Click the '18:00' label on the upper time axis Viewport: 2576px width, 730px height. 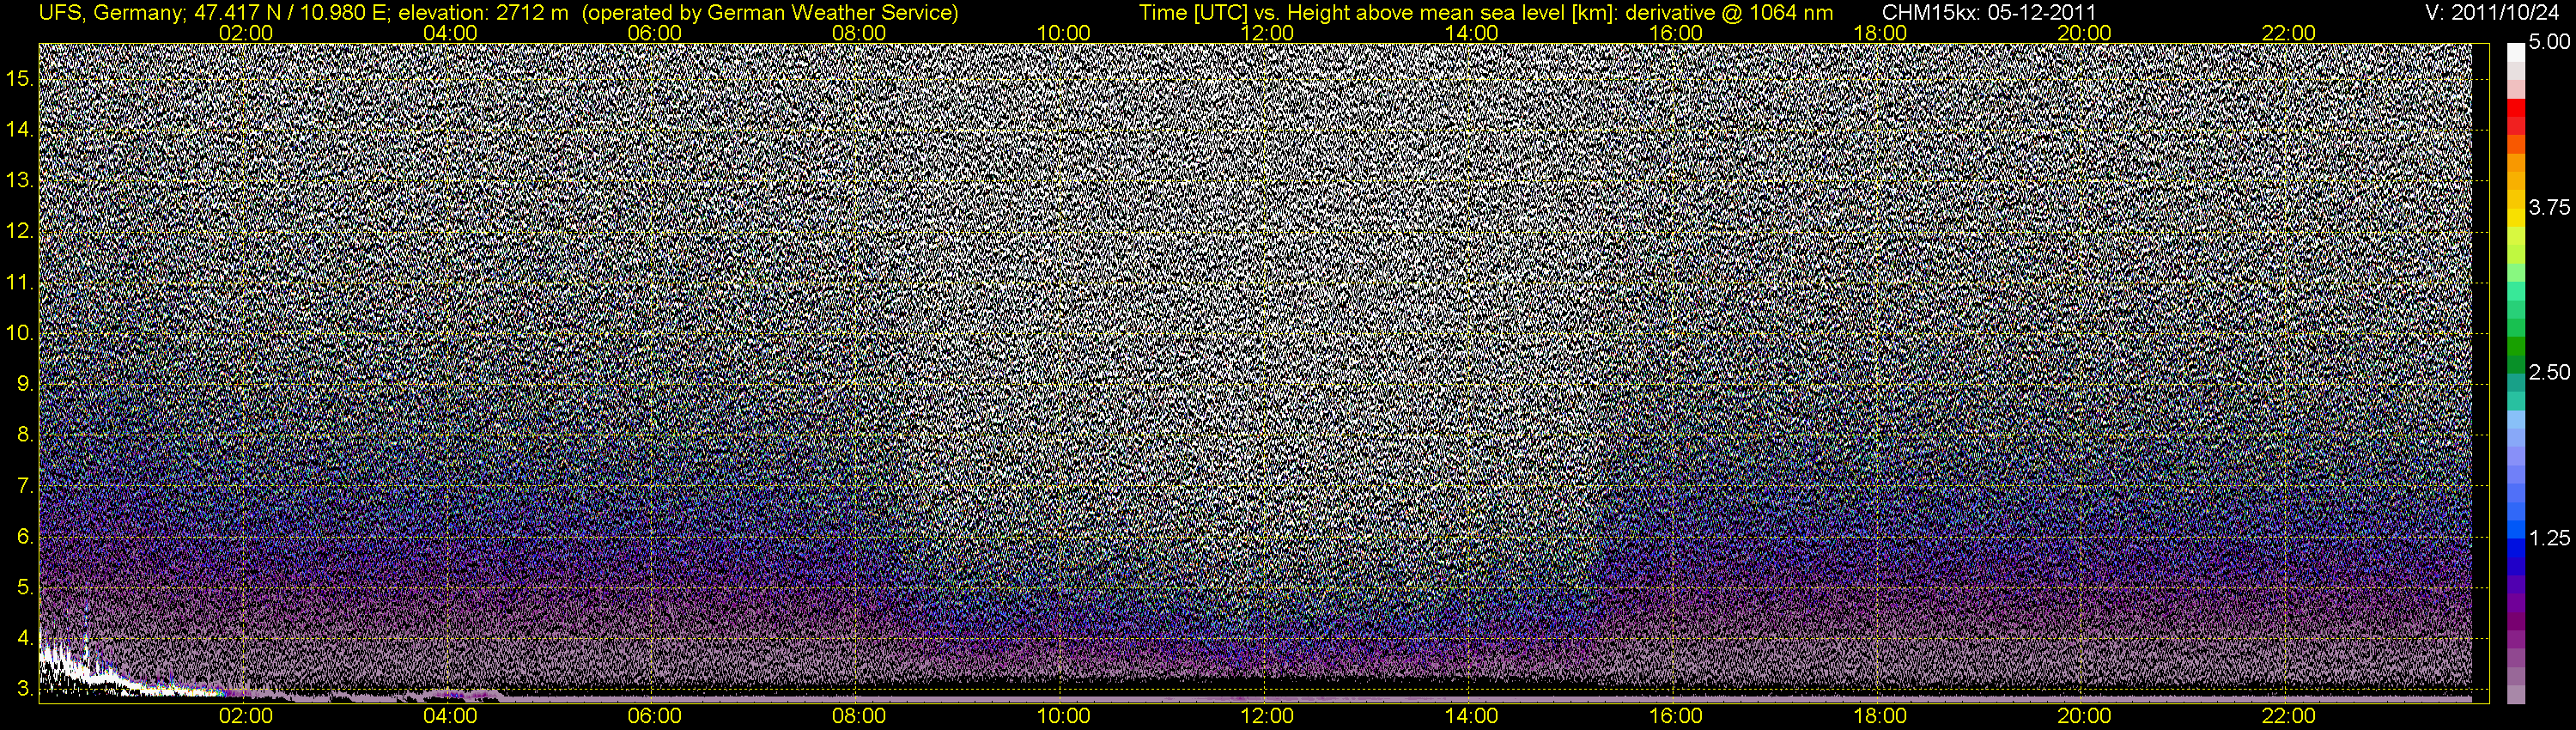[x=1880, y=33]
